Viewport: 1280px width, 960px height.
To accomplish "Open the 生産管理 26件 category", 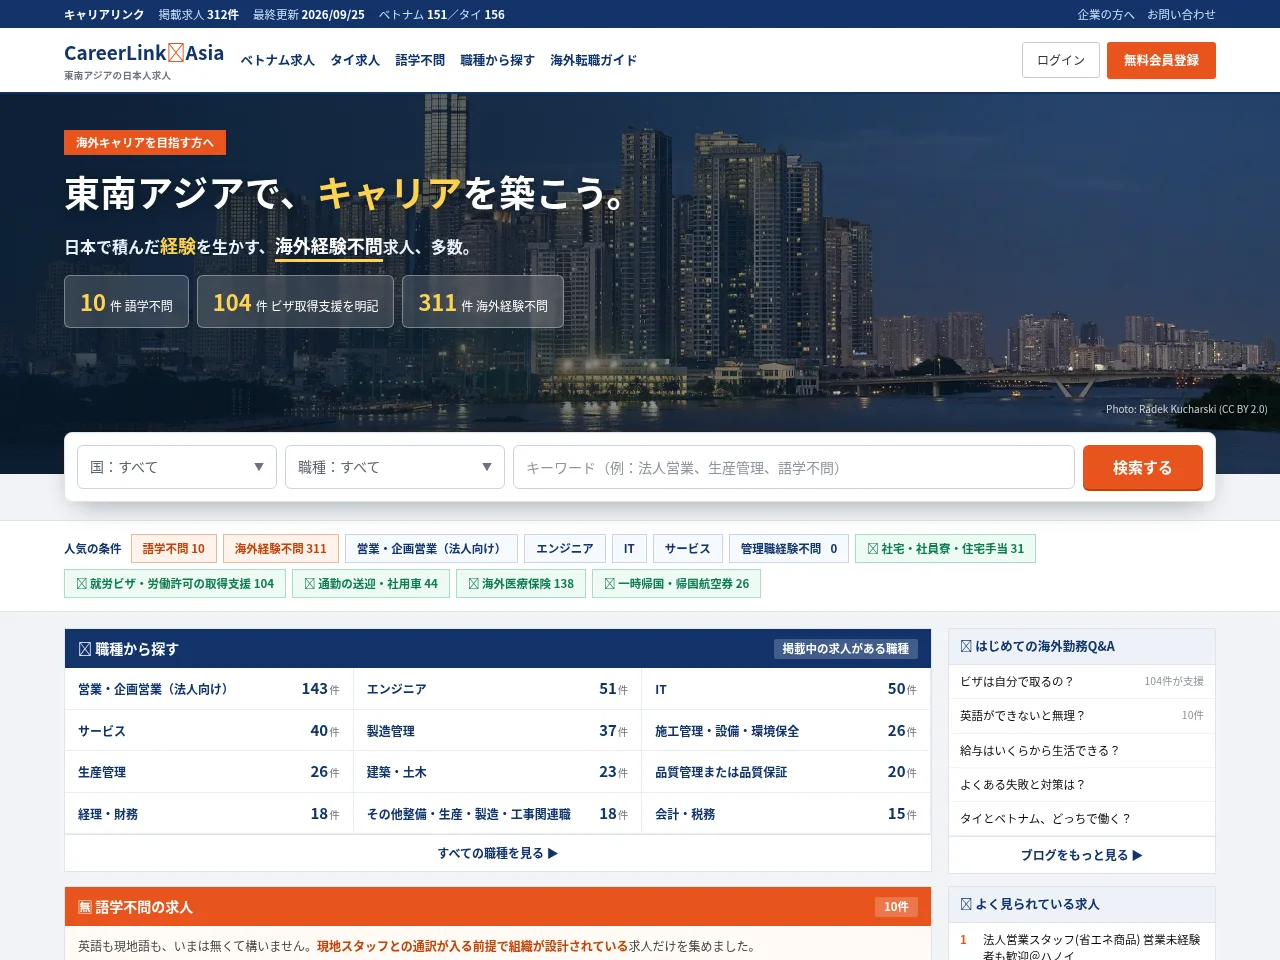I will [209, 772].
